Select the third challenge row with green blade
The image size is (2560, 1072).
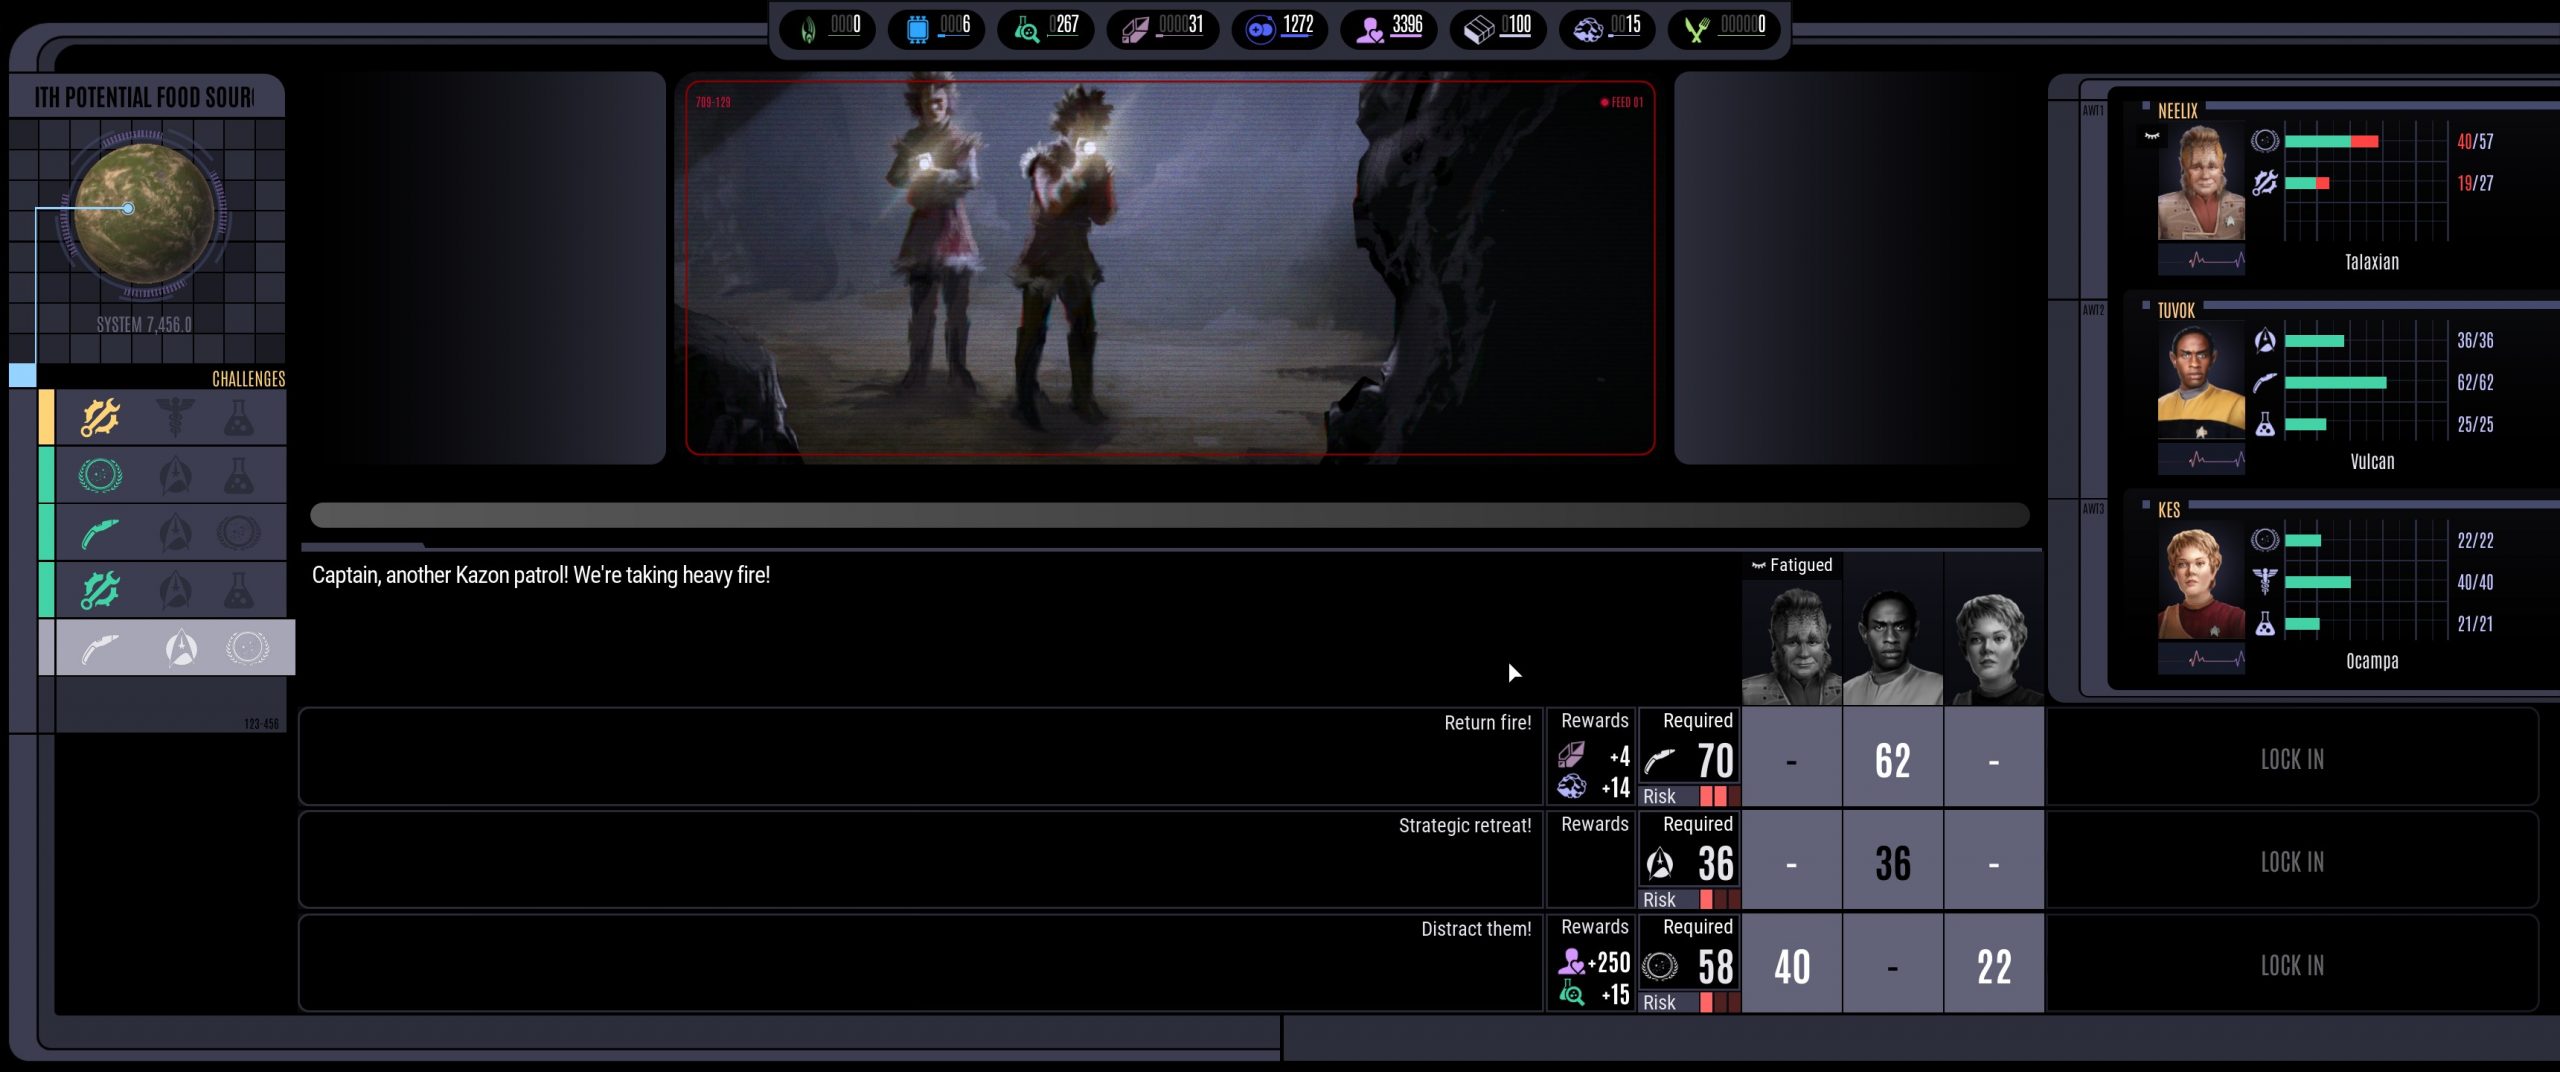(x=165, y=533)
